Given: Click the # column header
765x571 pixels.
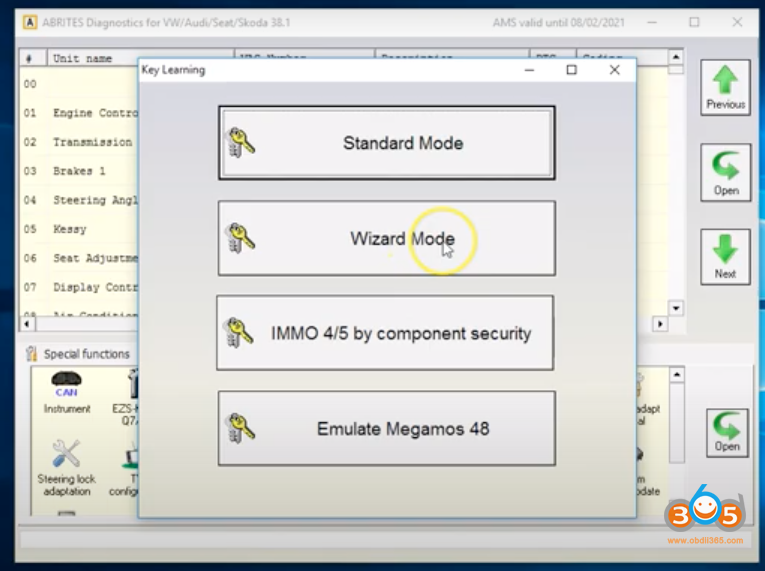Looking at the screenshot, I should click(33, 58).
